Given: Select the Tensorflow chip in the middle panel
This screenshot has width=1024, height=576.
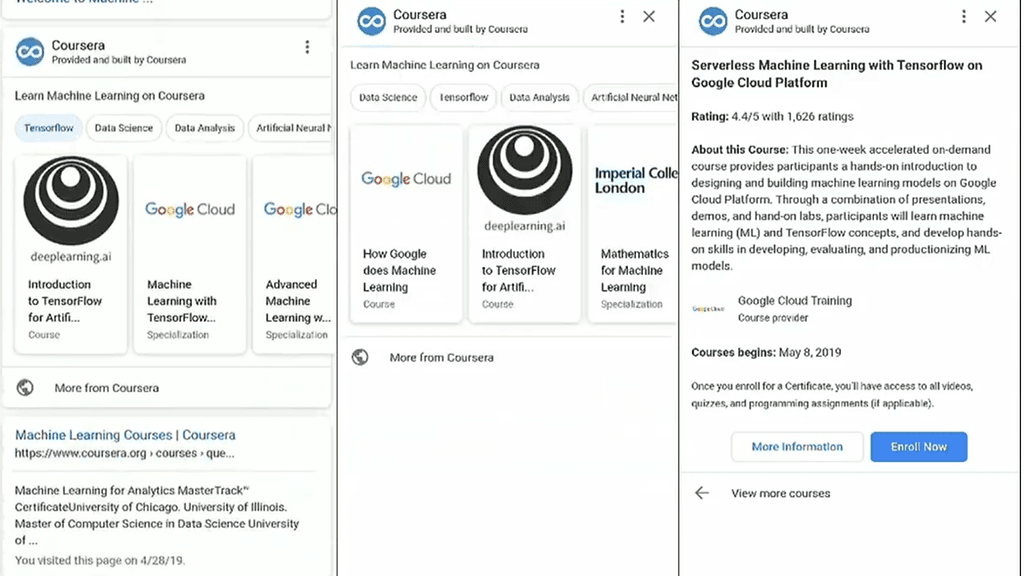Looking at the screenshot, I should [x=464, y=98].
